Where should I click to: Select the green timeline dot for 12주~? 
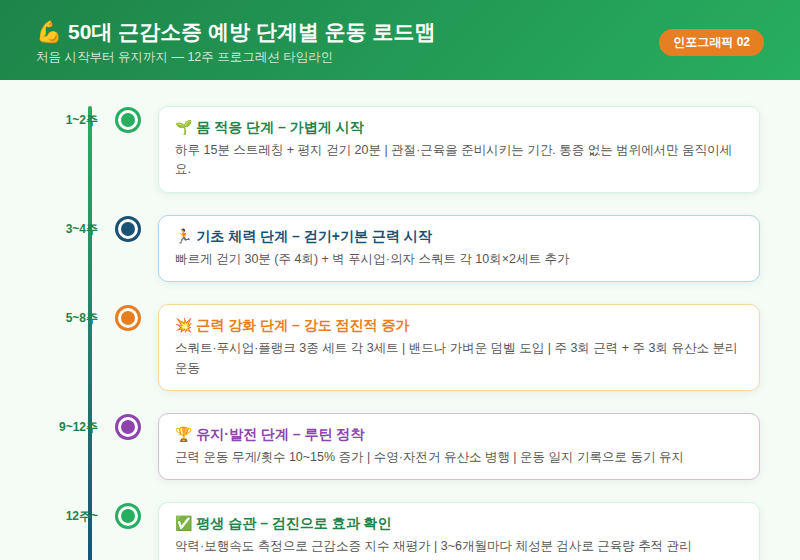(128, 516)
